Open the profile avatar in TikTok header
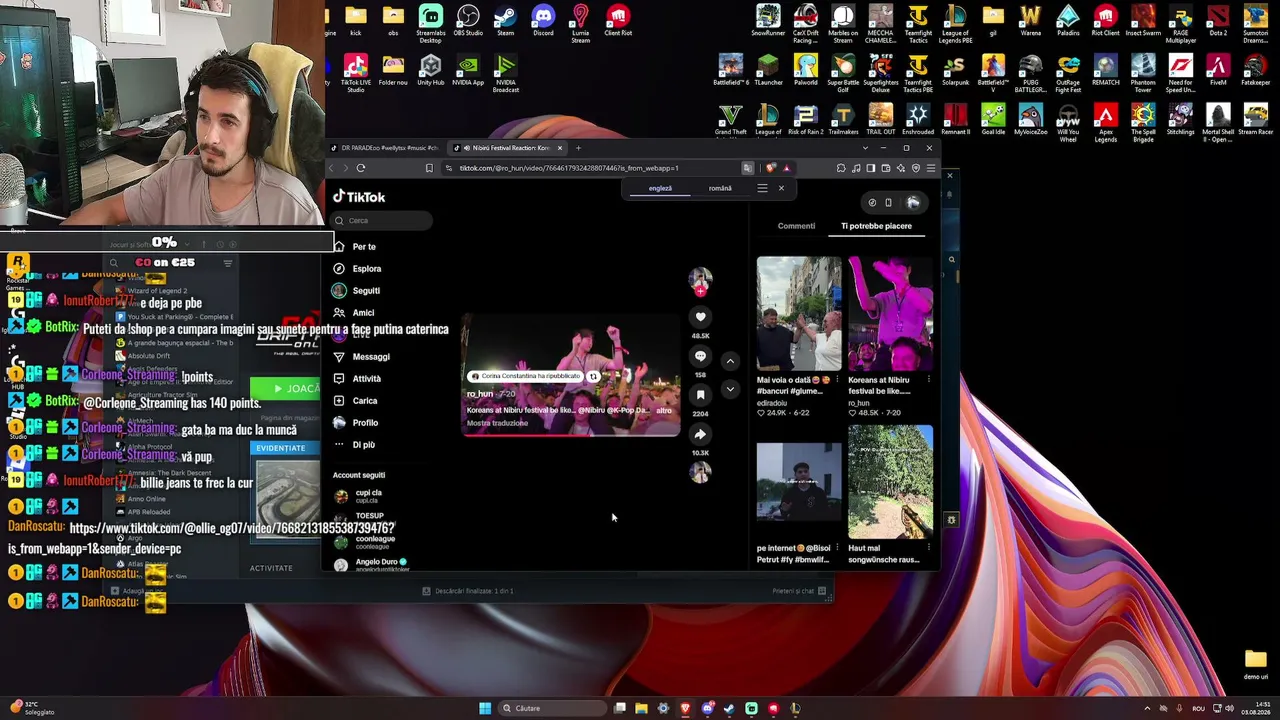 913,203
